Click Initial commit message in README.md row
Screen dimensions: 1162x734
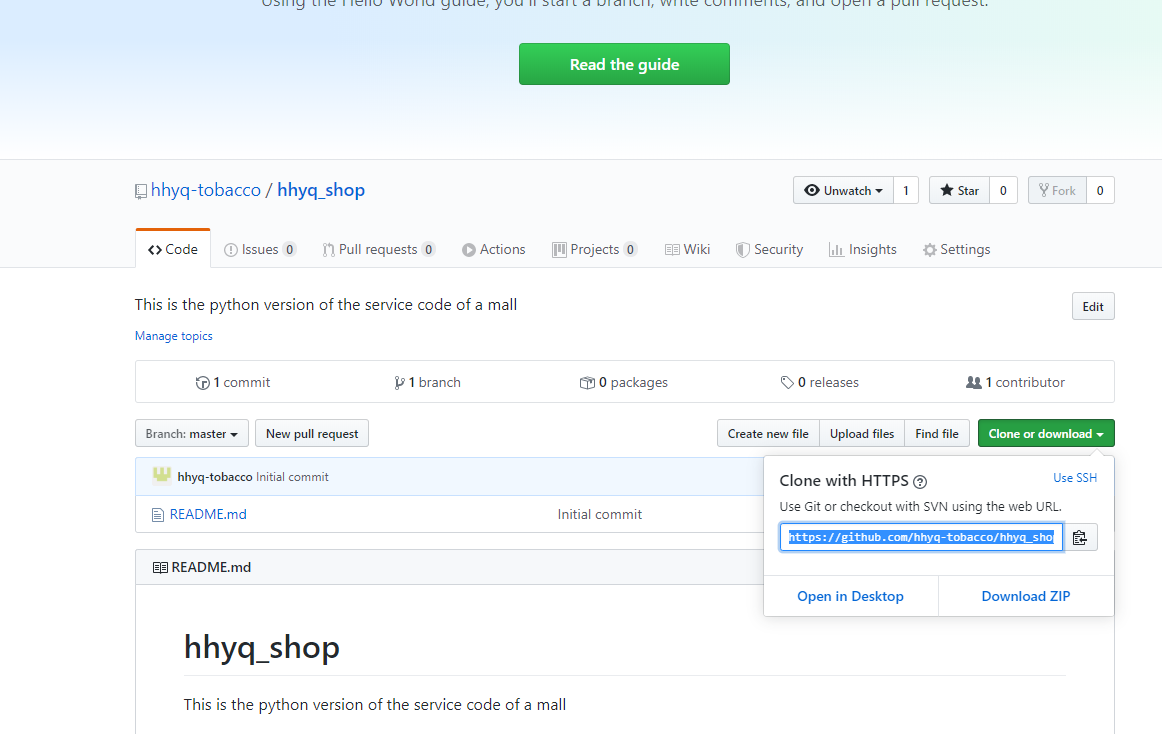coord(600,514)
